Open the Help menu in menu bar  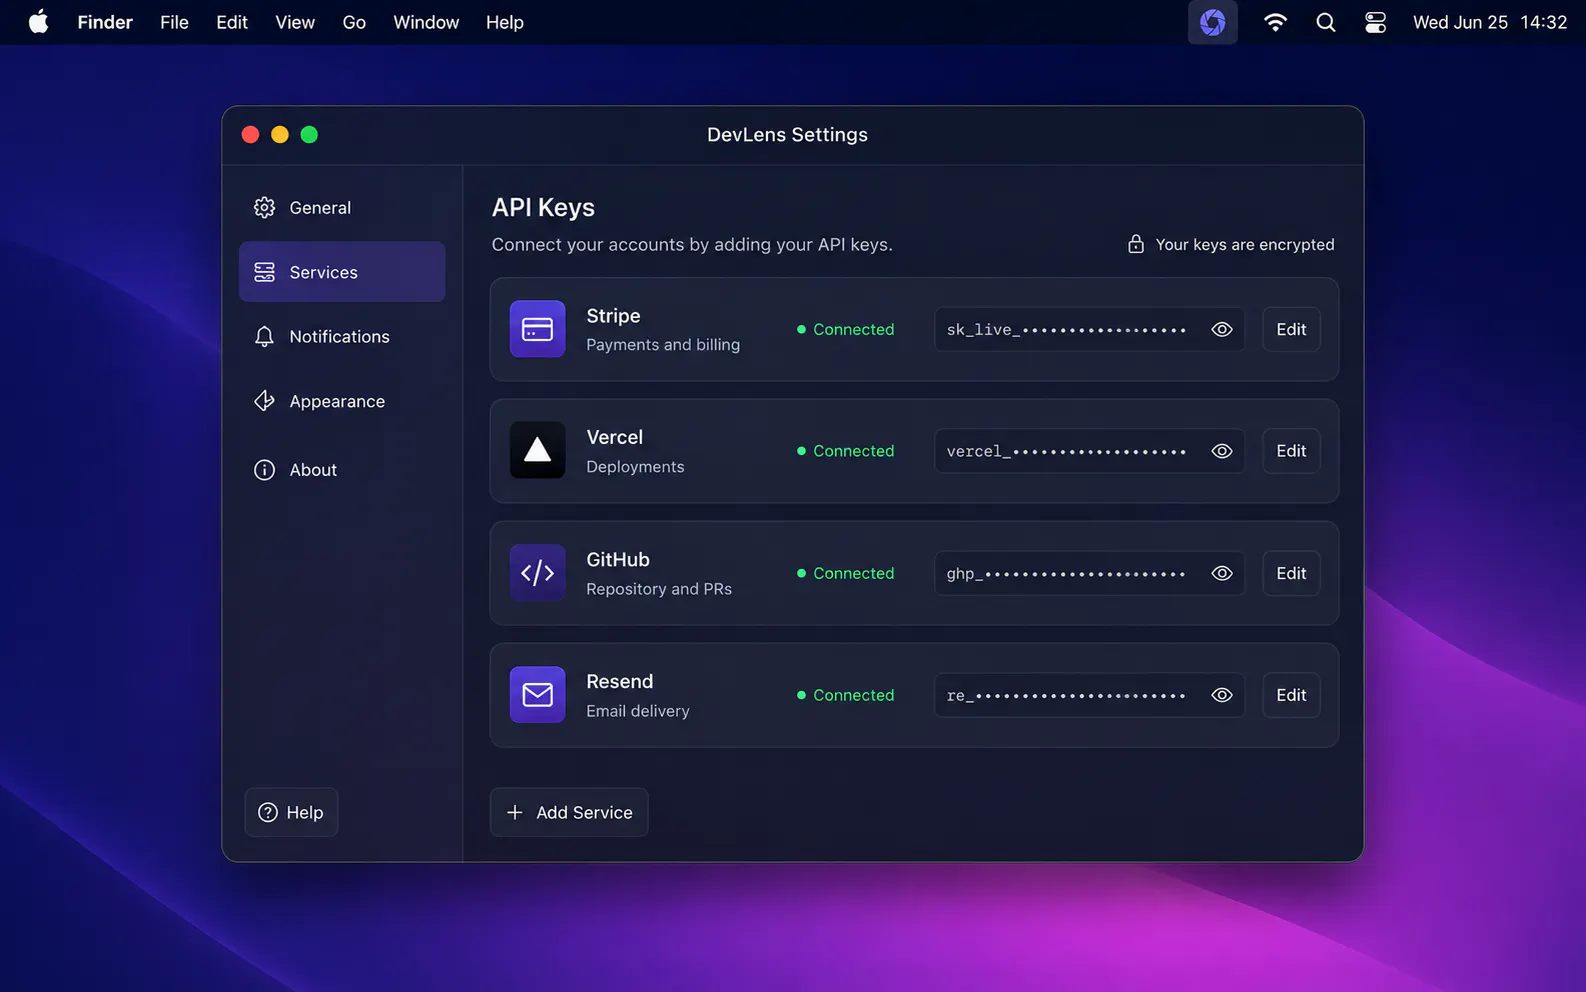(x=505, y=22)
